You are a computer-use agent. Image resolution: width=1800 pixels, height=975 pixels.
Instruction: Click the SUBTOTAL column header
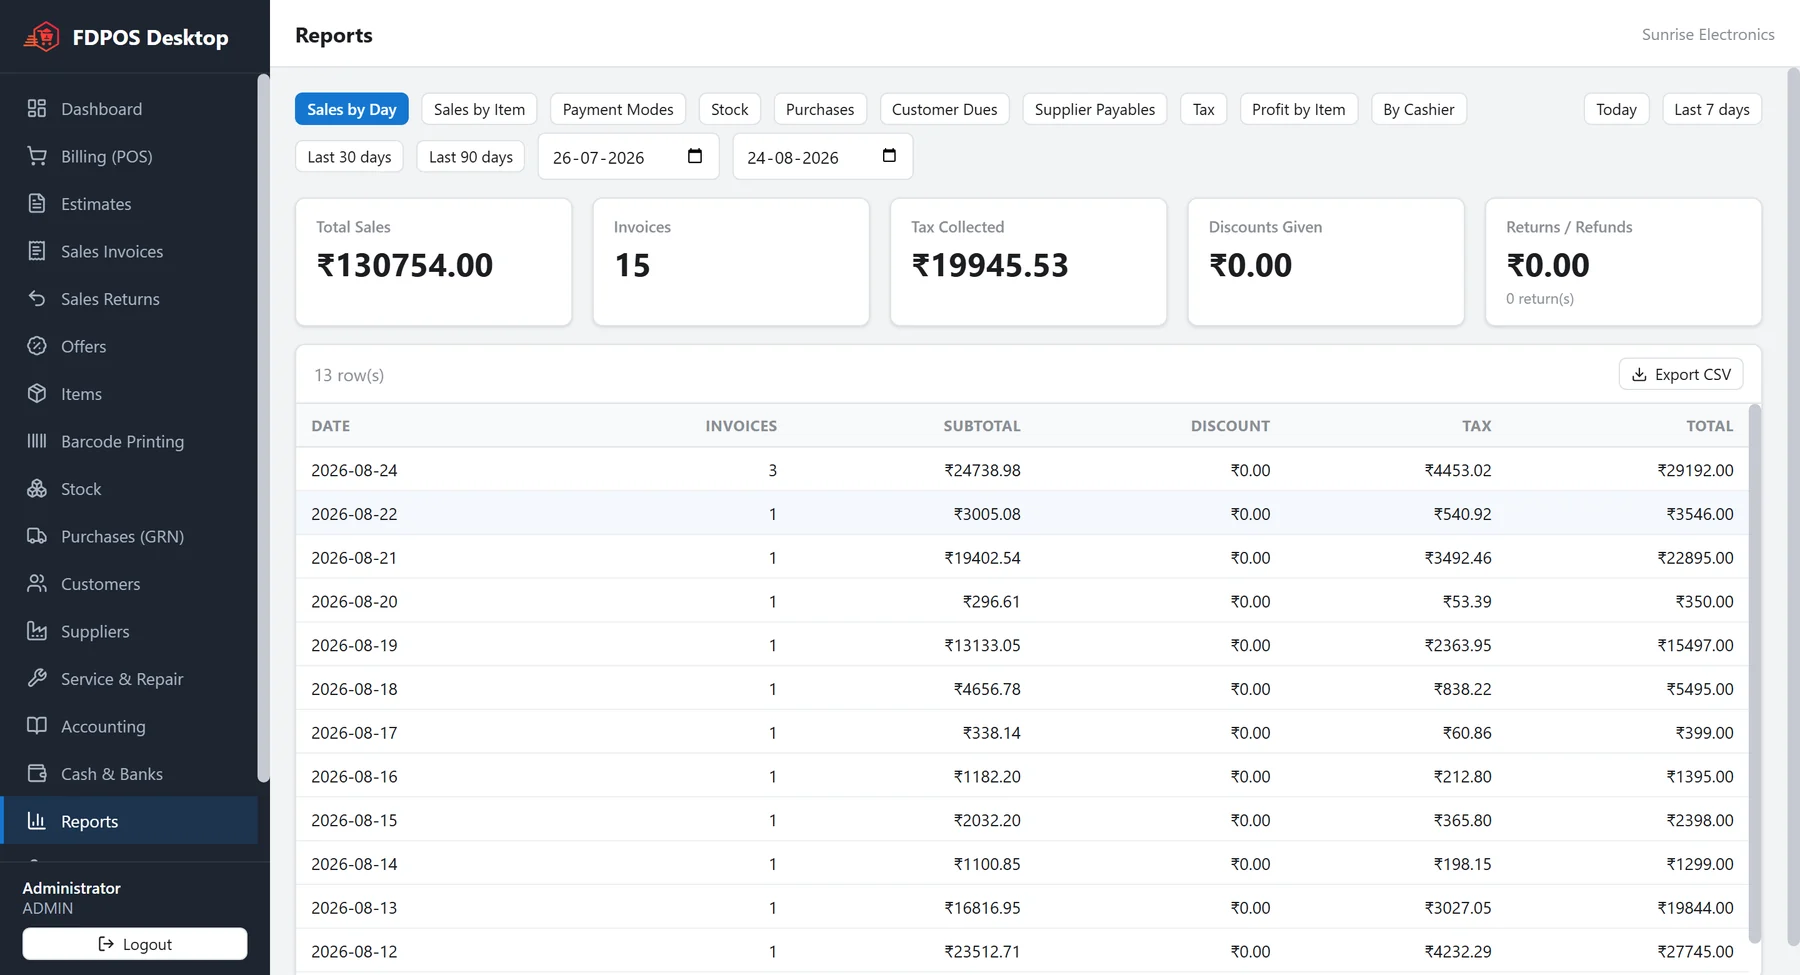(982, 425)
